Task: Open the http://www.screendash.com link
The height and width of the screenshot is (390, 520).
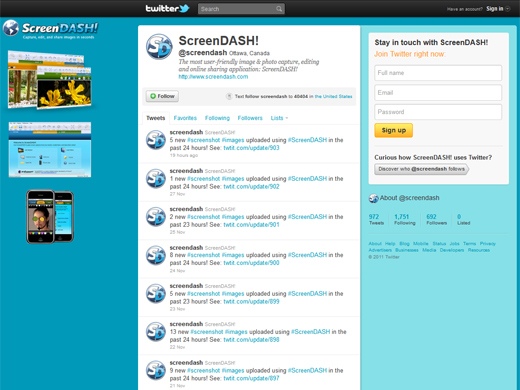Action: coord(213,77)
